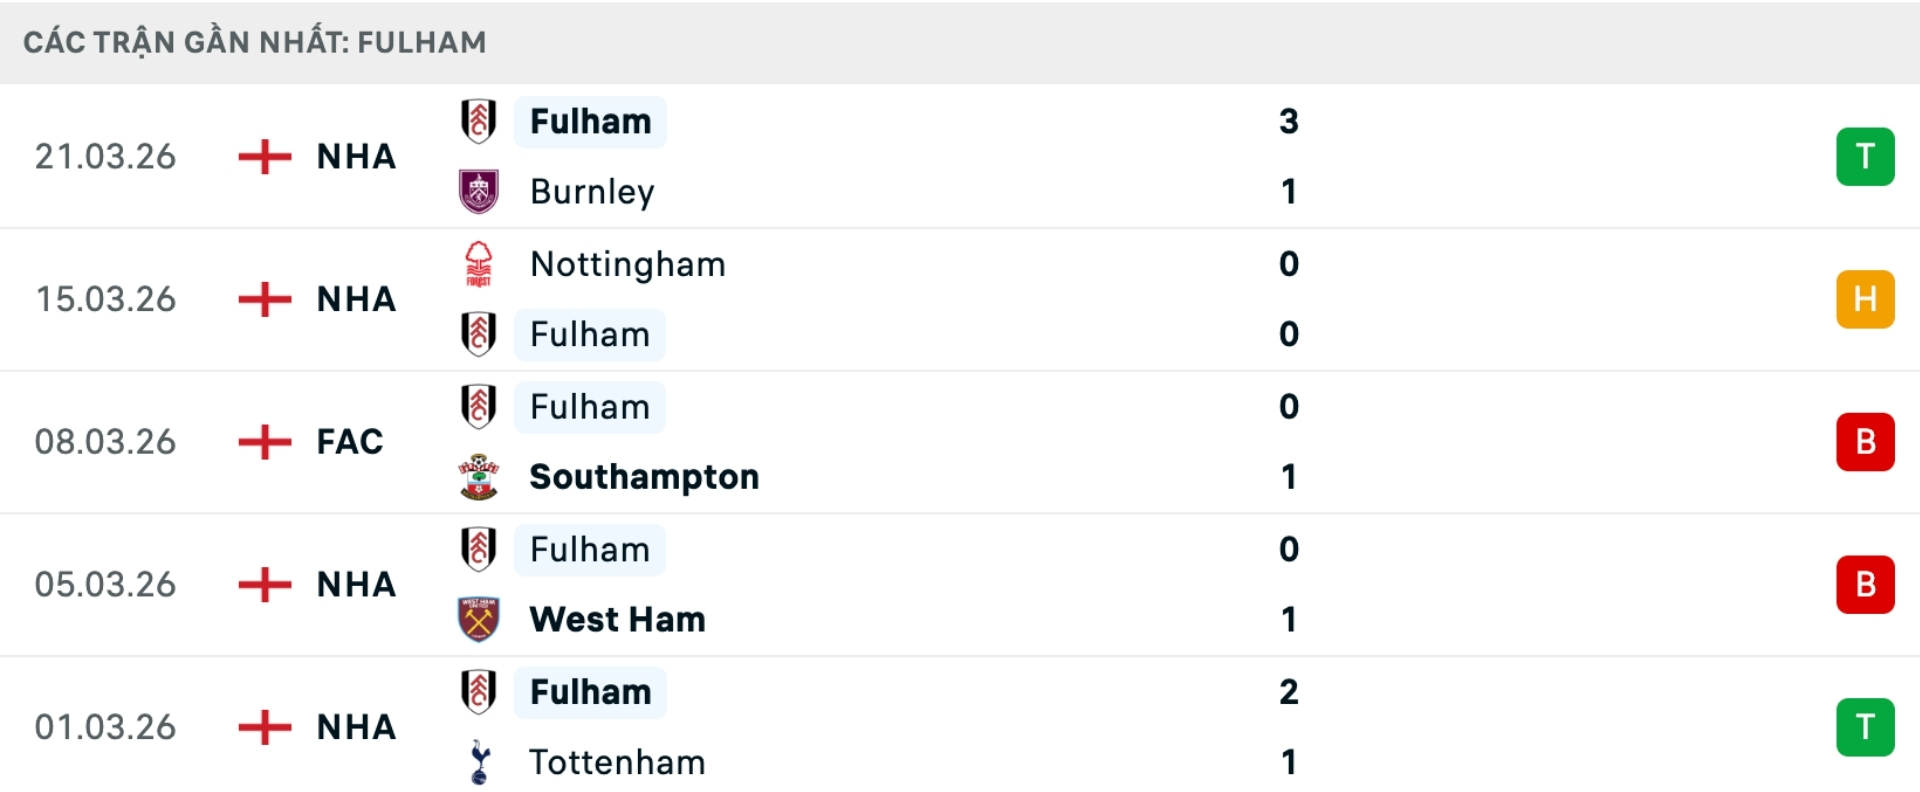
Task: Click orange H badge for Nottingham match
Action: (x=1865, y=299)
